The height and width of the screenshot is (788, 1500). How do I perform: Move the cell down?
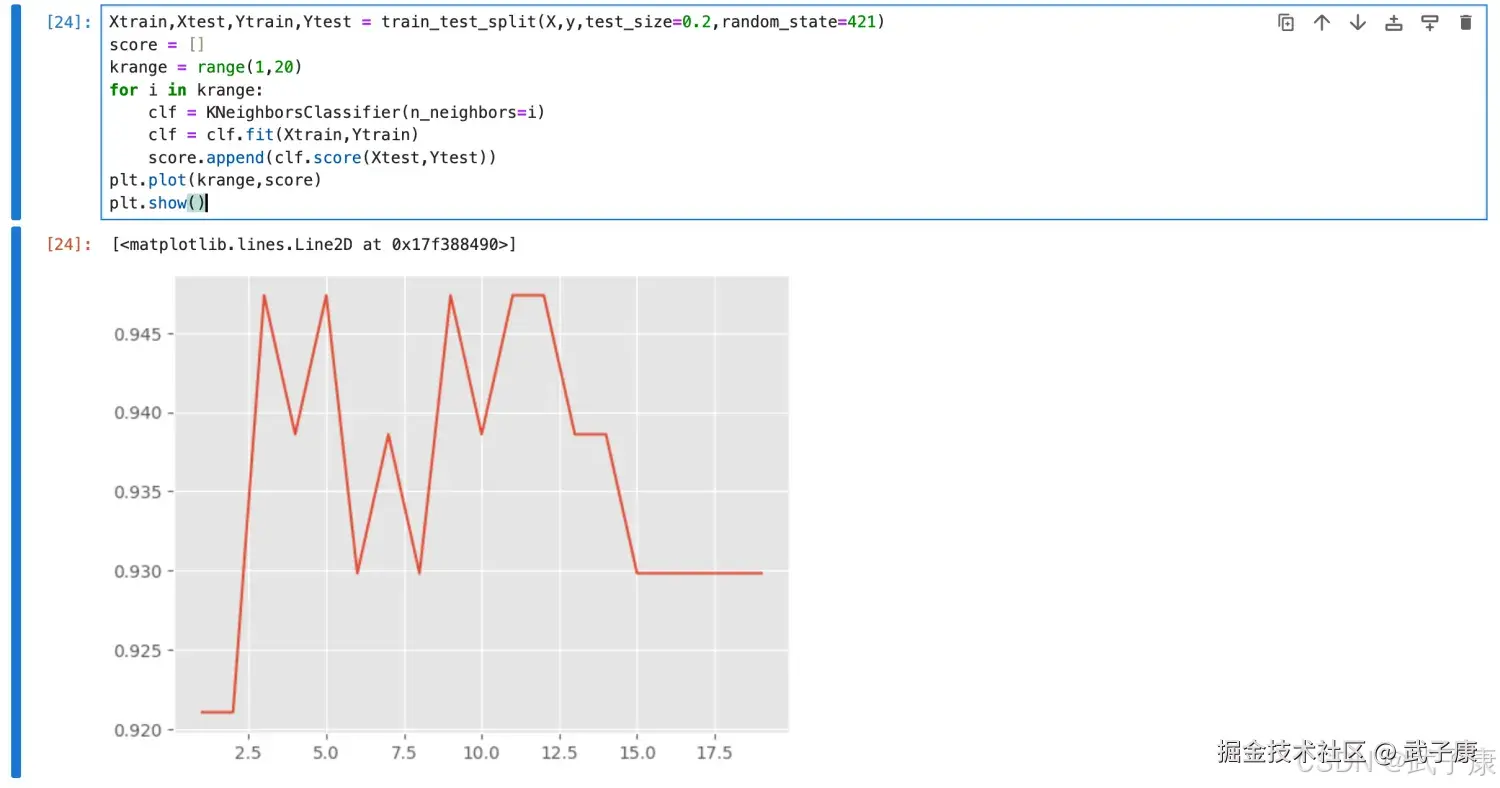1358,23
